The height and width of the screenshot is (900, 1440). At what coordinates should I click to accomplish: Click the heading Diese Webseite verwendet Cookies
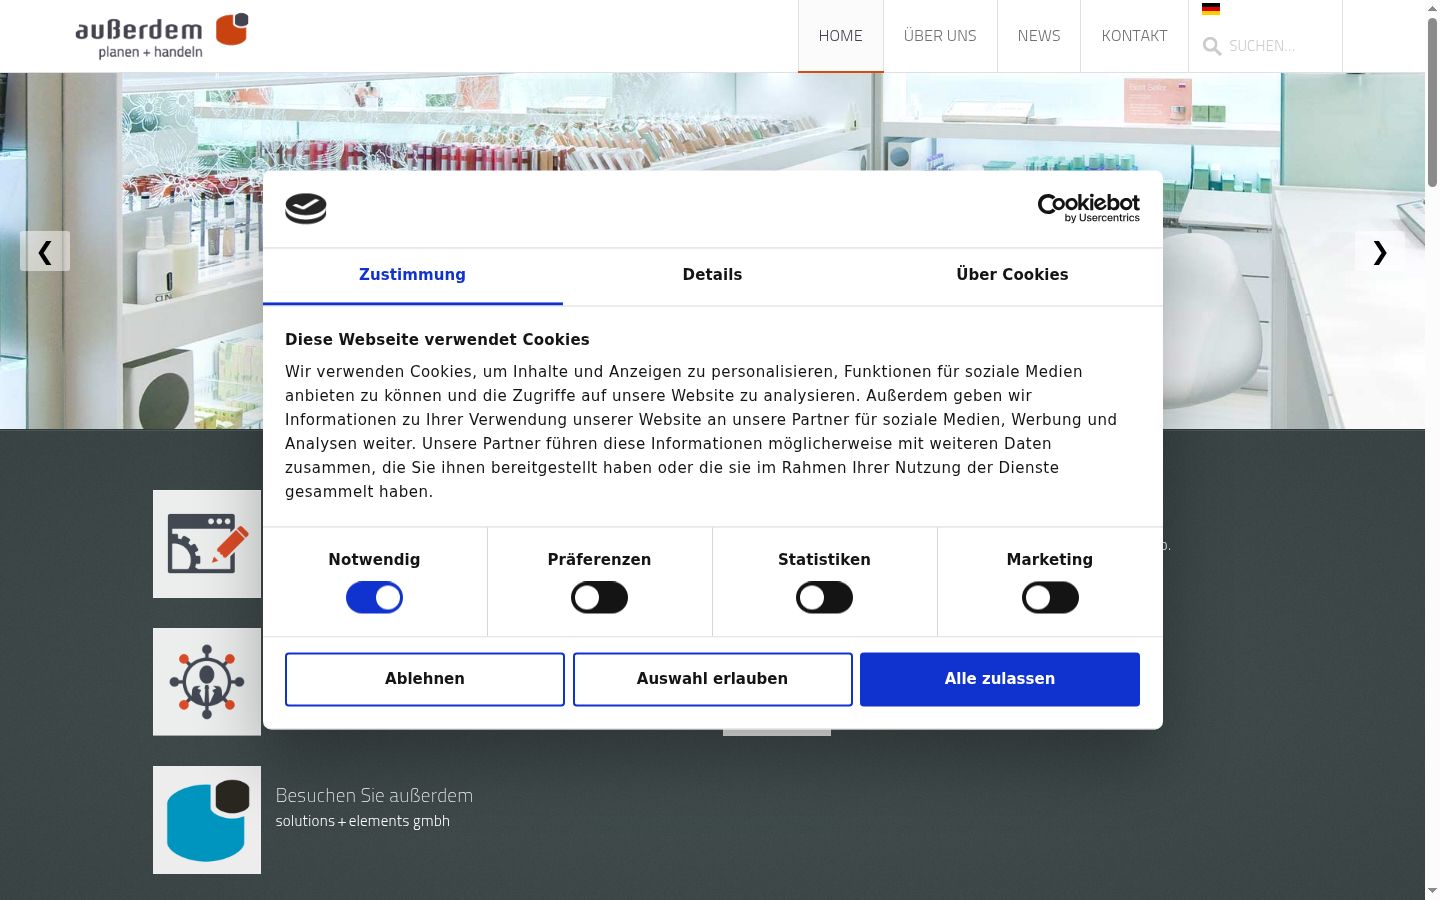pos(437,340)
